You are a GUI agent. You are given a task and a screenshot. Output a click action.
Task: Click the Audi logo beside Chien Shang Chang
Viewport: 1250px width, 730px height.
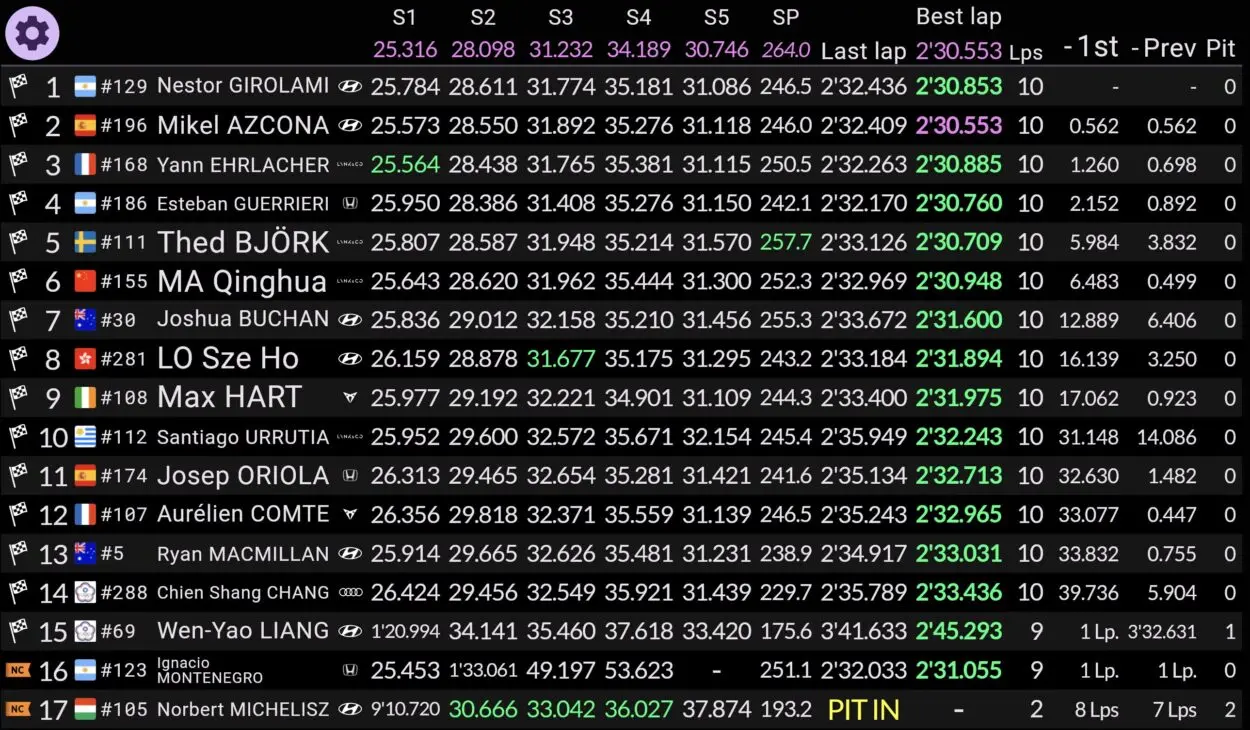coord(349,593)
